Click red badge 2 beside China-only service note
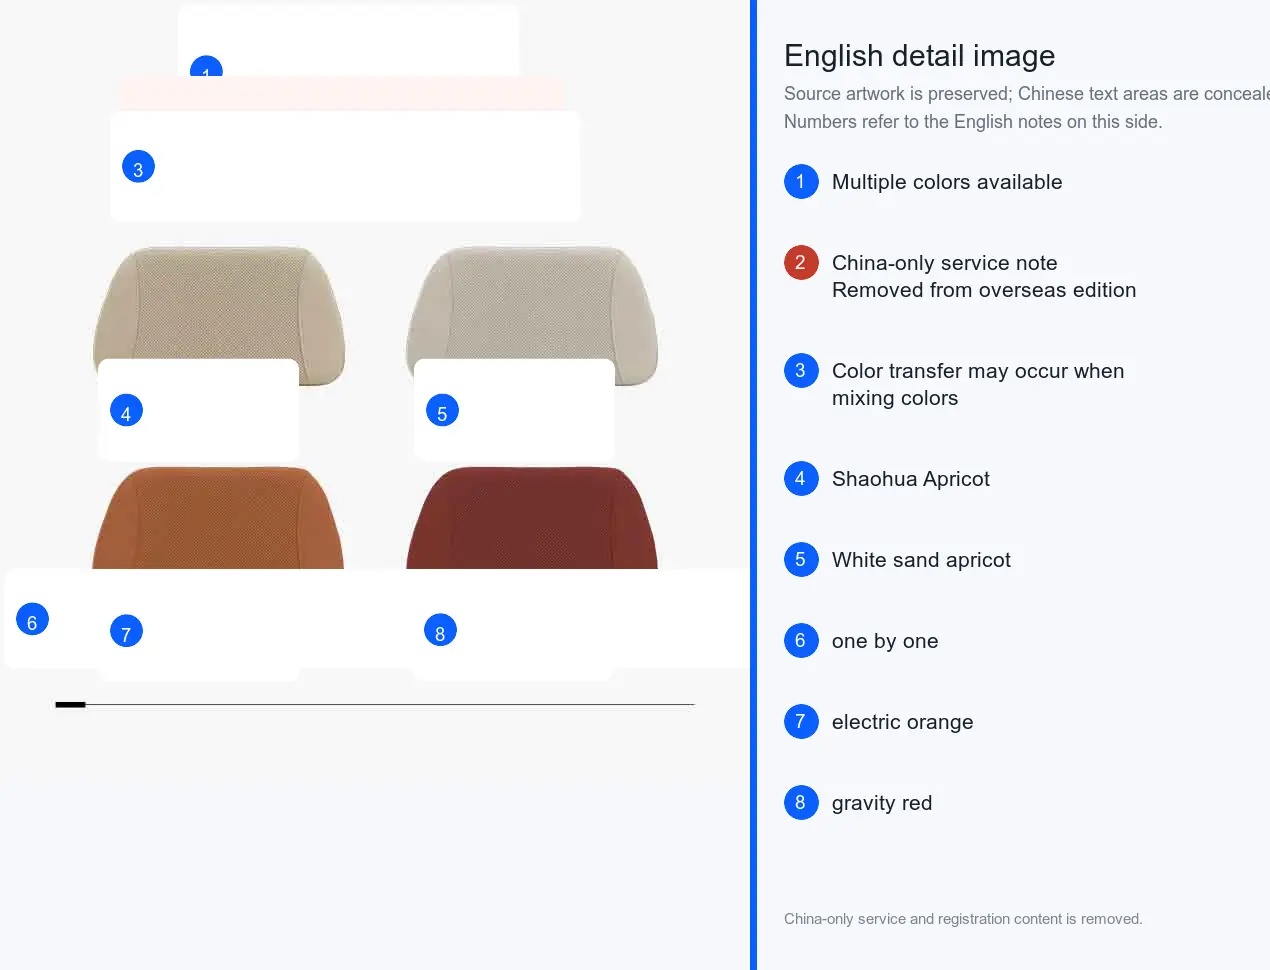This screenshot has width=1270, height=970. [x=801, y=262]
